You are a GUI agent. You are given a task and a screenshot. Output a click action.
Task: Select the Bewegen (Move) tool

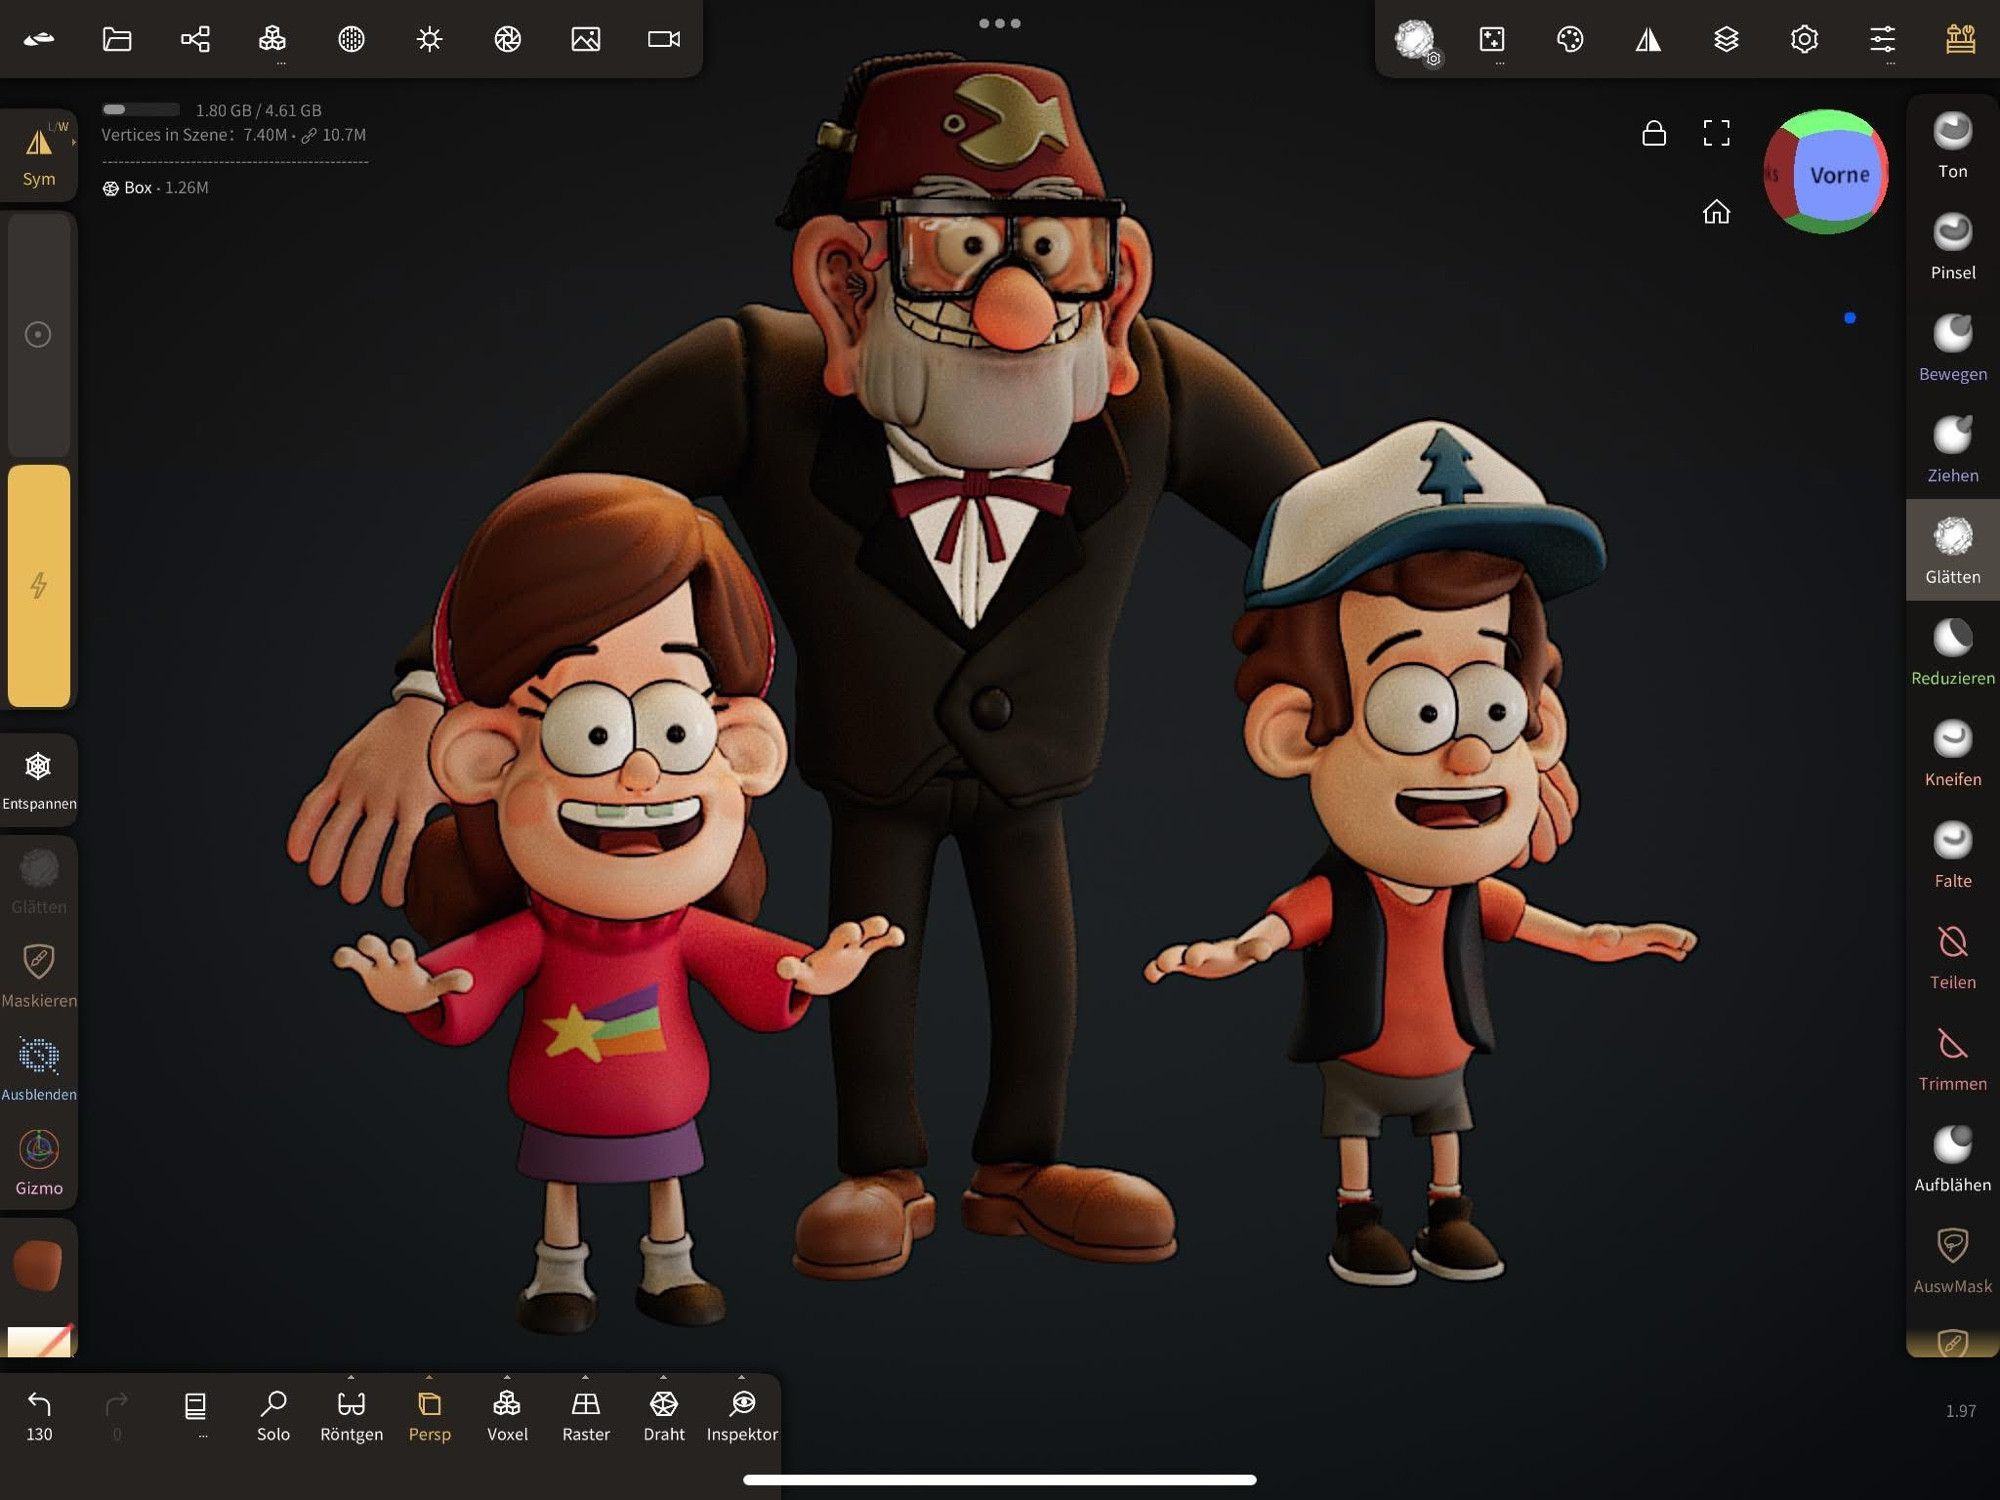(1952, 349)
